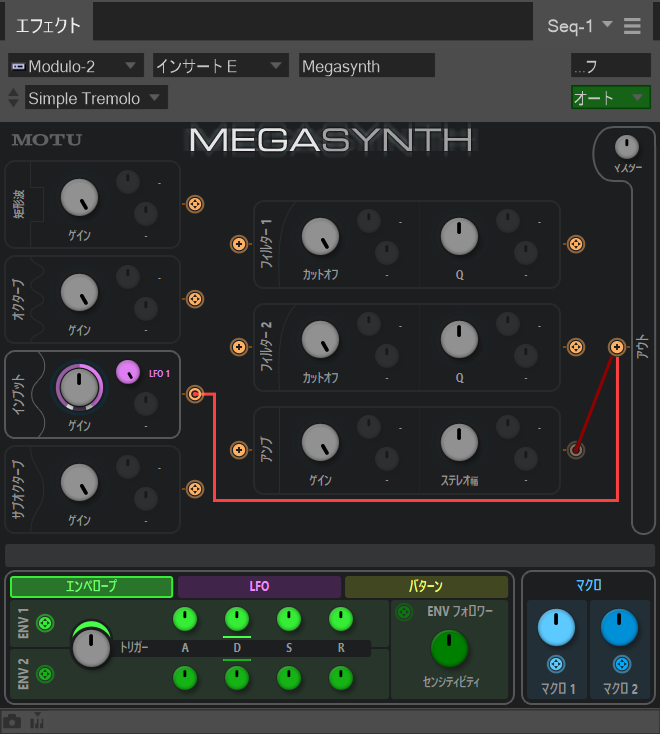Click the Macro 1 modulation source icon
Viewport: 660px width, 734px height.
(x=556, y=664)
